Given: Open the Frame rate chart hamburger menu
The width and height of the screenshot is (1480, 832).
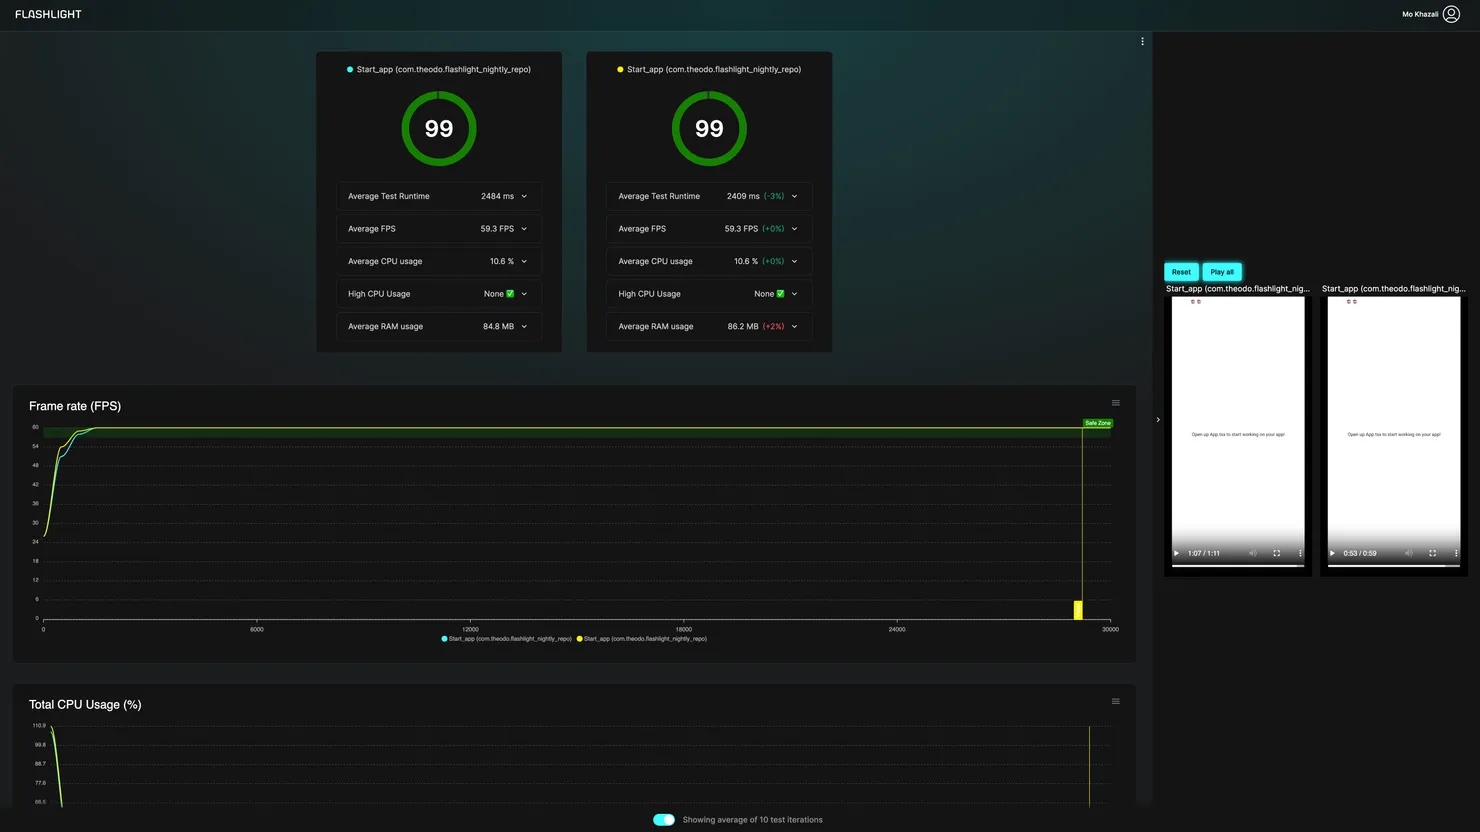Looking at the screenshot, I should click(1116, 403).
